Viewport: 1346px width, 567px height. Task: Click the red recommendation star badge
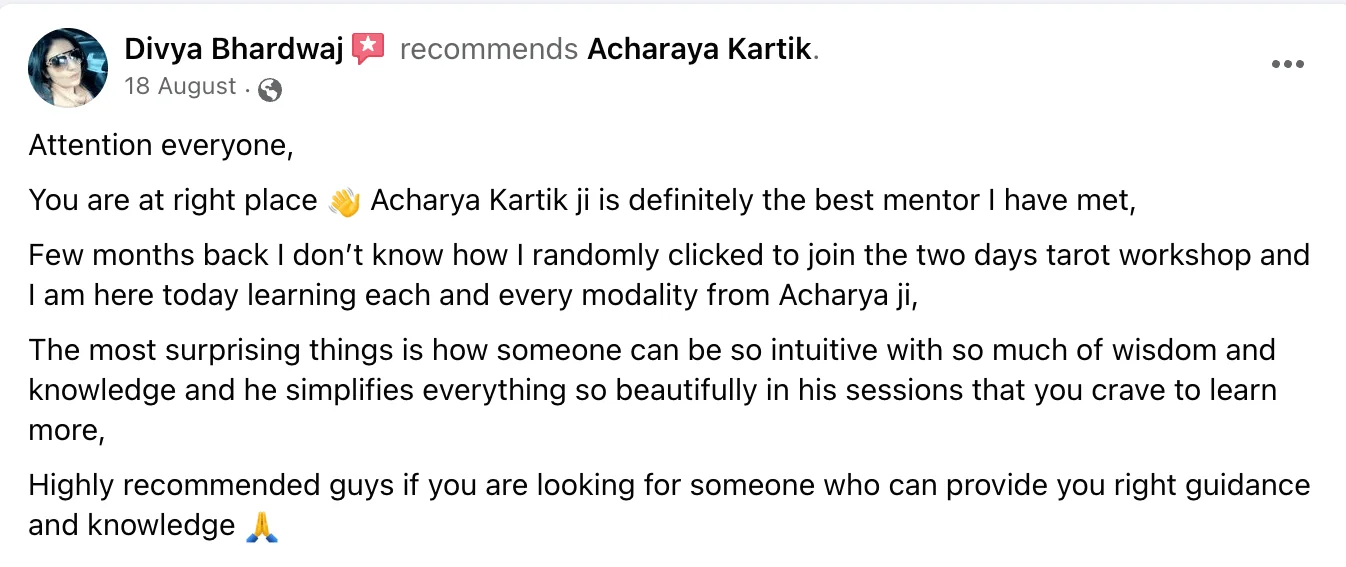368,48
